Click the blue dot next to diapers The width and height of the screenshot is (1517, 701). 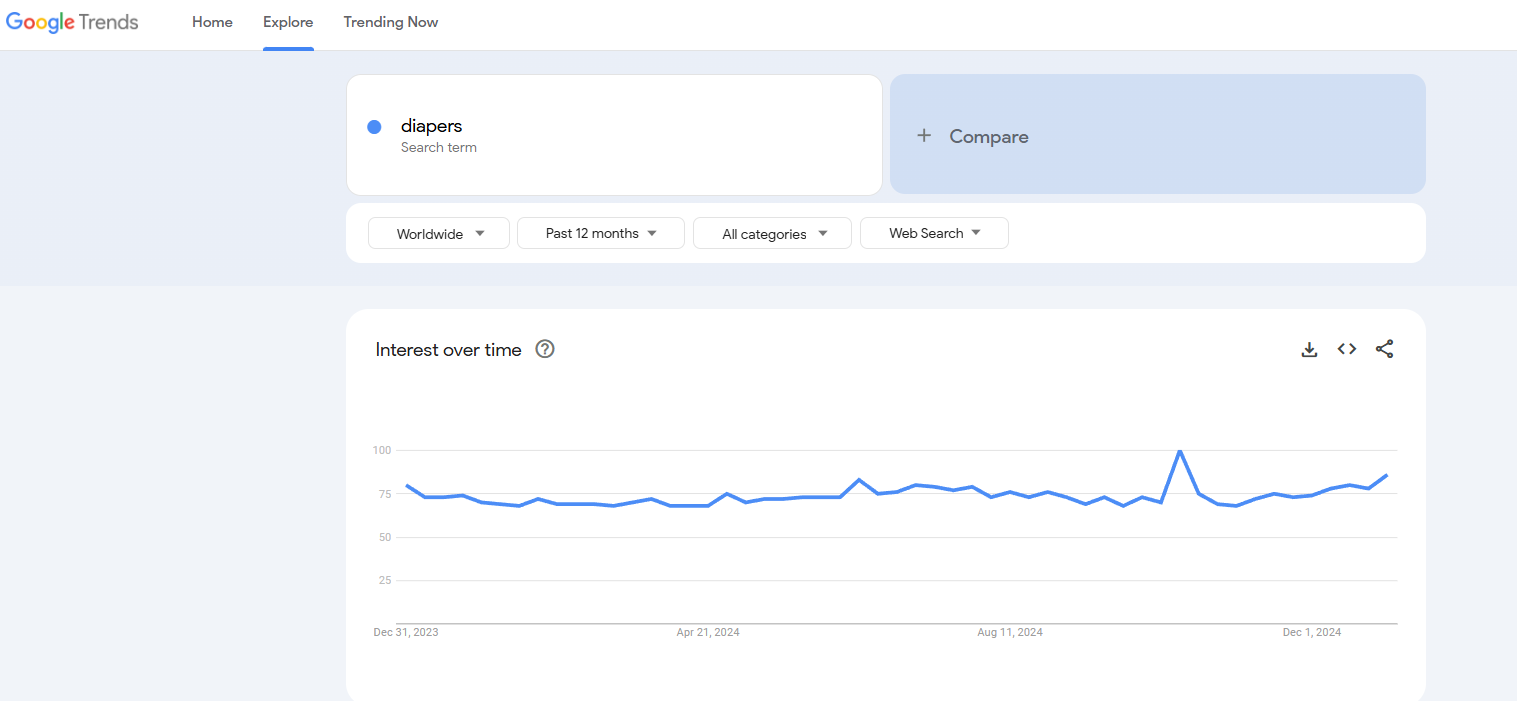(374, 127)
